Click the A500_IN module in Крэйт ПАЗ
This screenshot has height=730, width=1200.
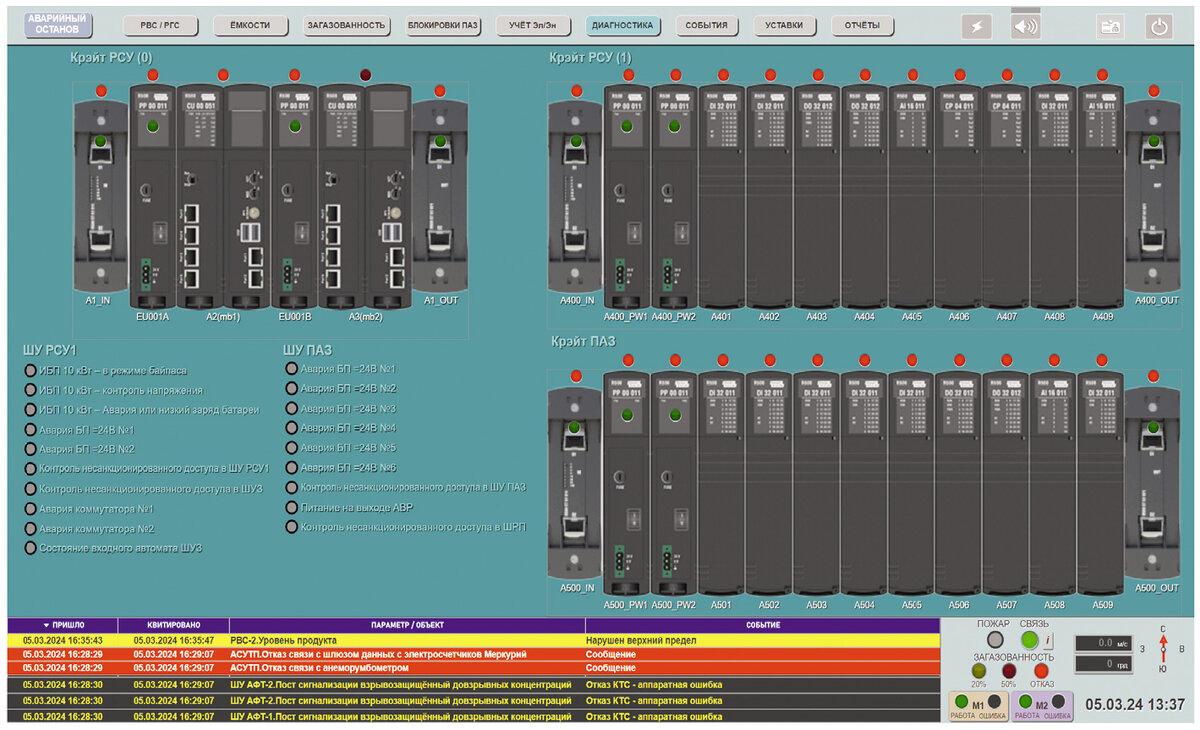(x=576, y=480)
